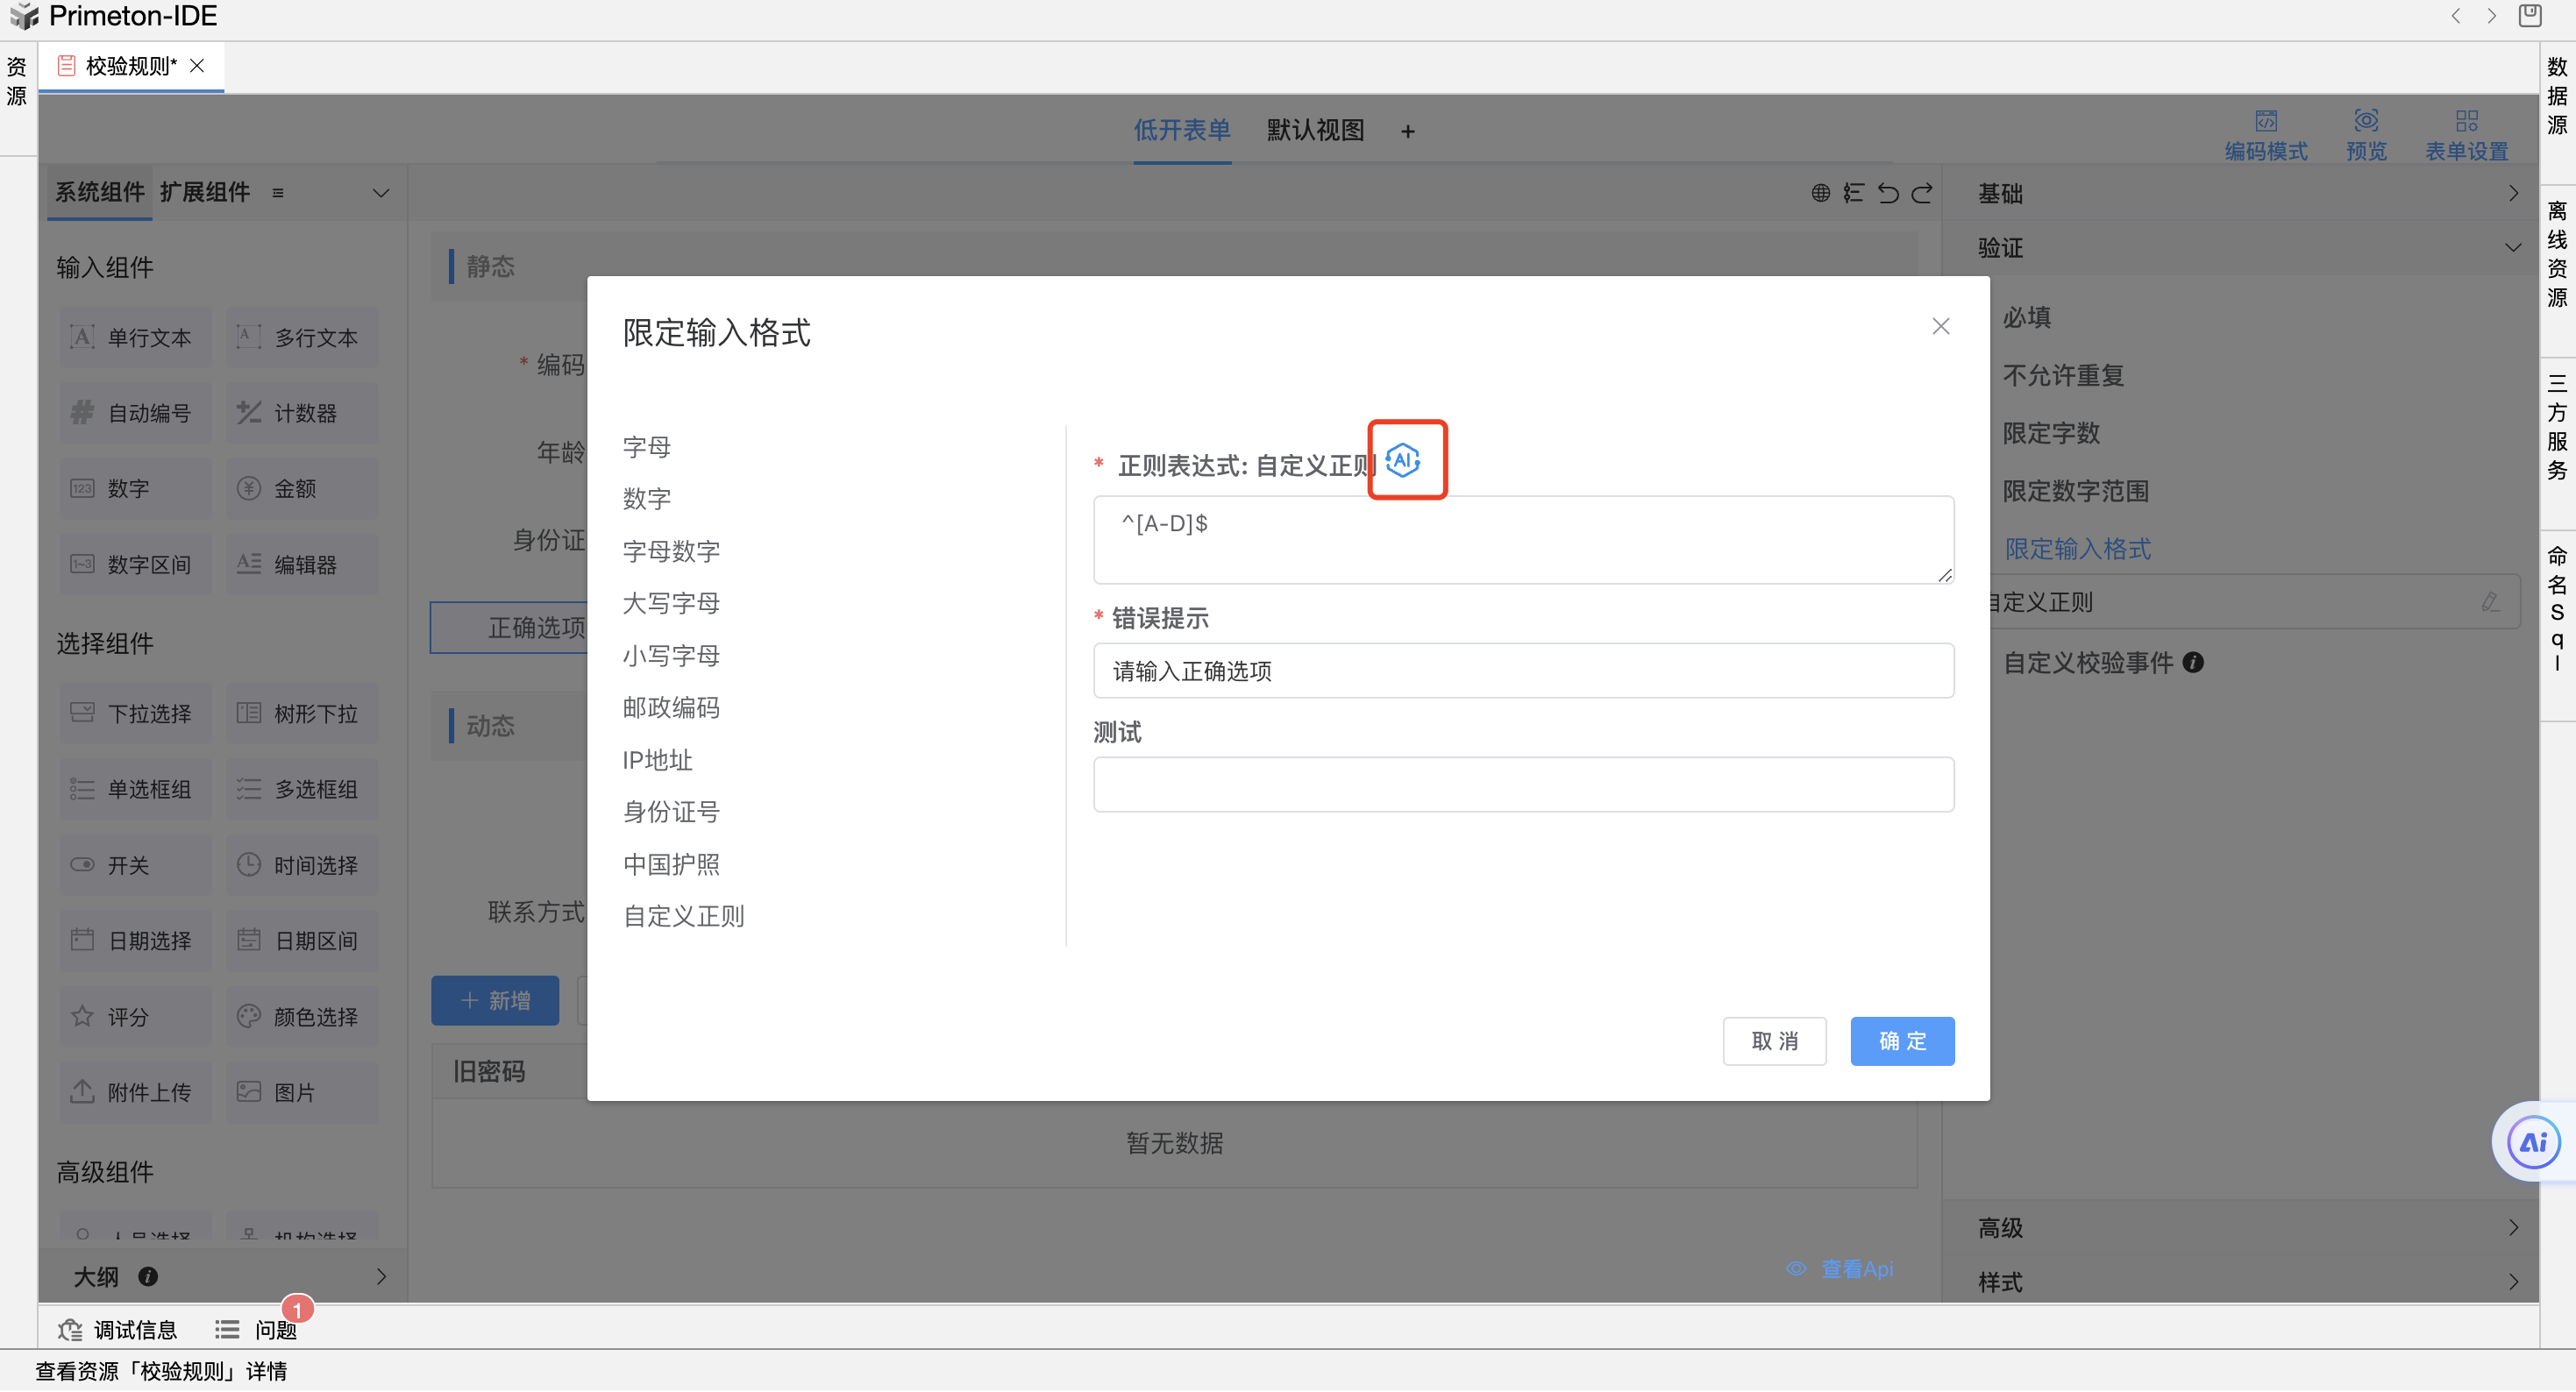2576x1392 pixels.
Task: Click the 确定 confirm button
Action: 1901,1041
